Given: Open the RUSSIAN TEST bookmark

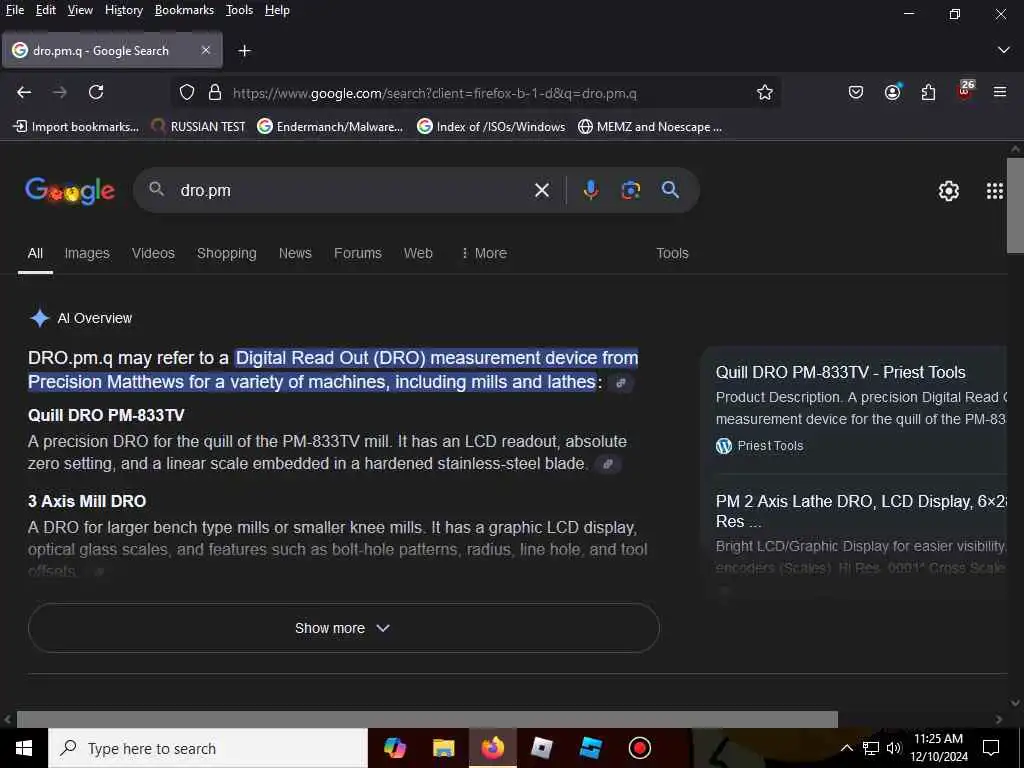Looking at the screenshot, I should coord(199,127).
